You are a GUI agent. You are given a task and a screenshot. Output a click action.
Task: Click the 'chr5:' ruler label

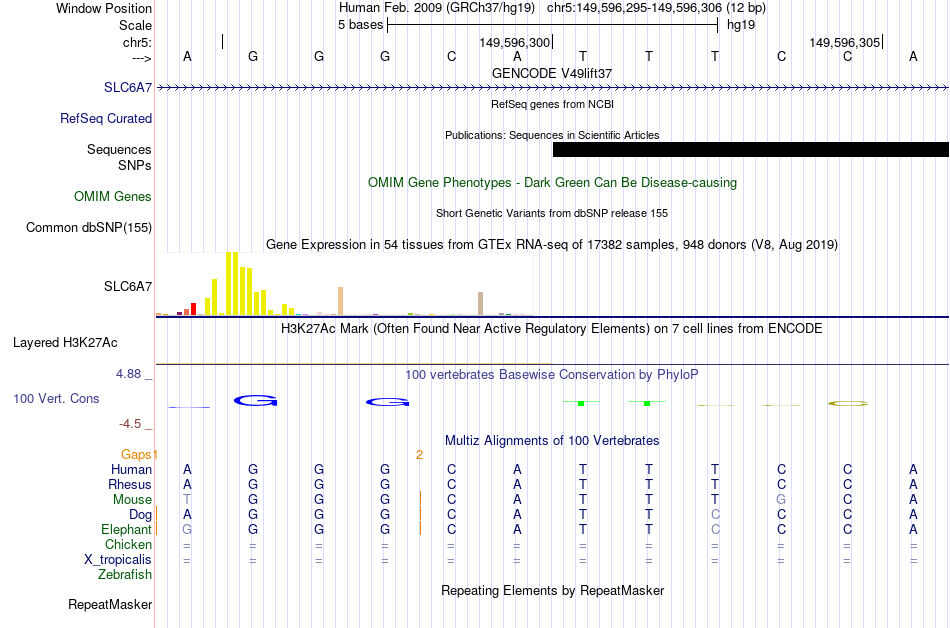pos(138,42)
